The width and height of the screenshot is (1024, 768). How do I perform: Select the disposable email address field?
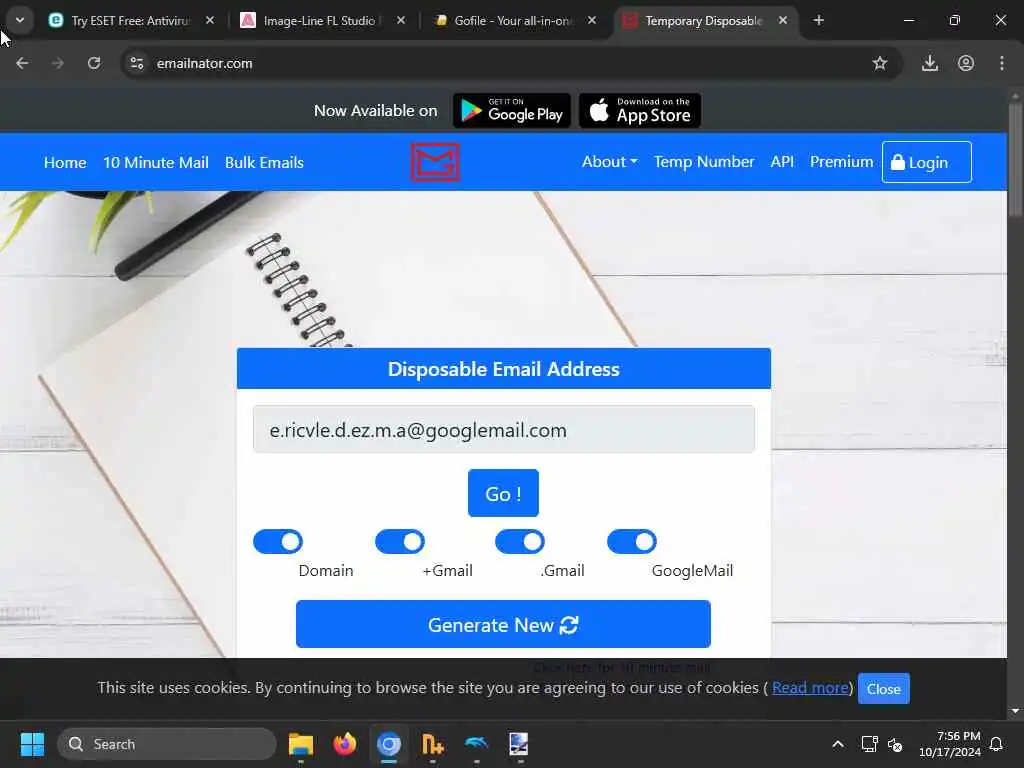(504, 430)
